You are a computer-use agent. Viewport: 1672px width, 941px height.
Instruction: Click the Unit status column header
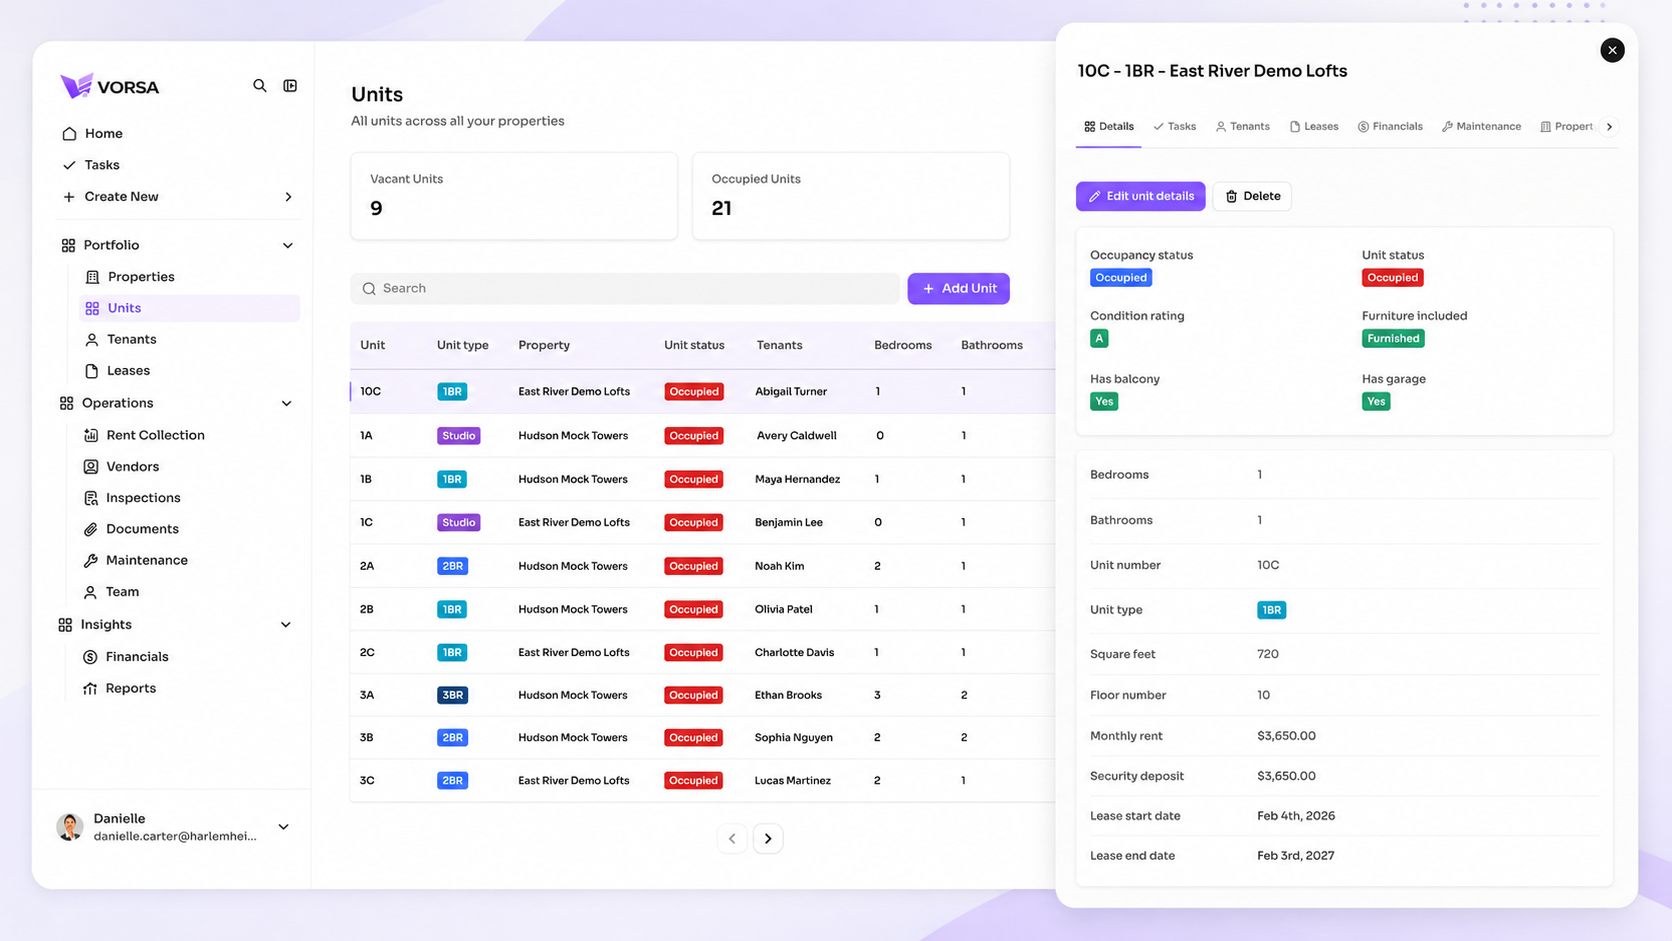pyautogui.click(x=694, y=345)
